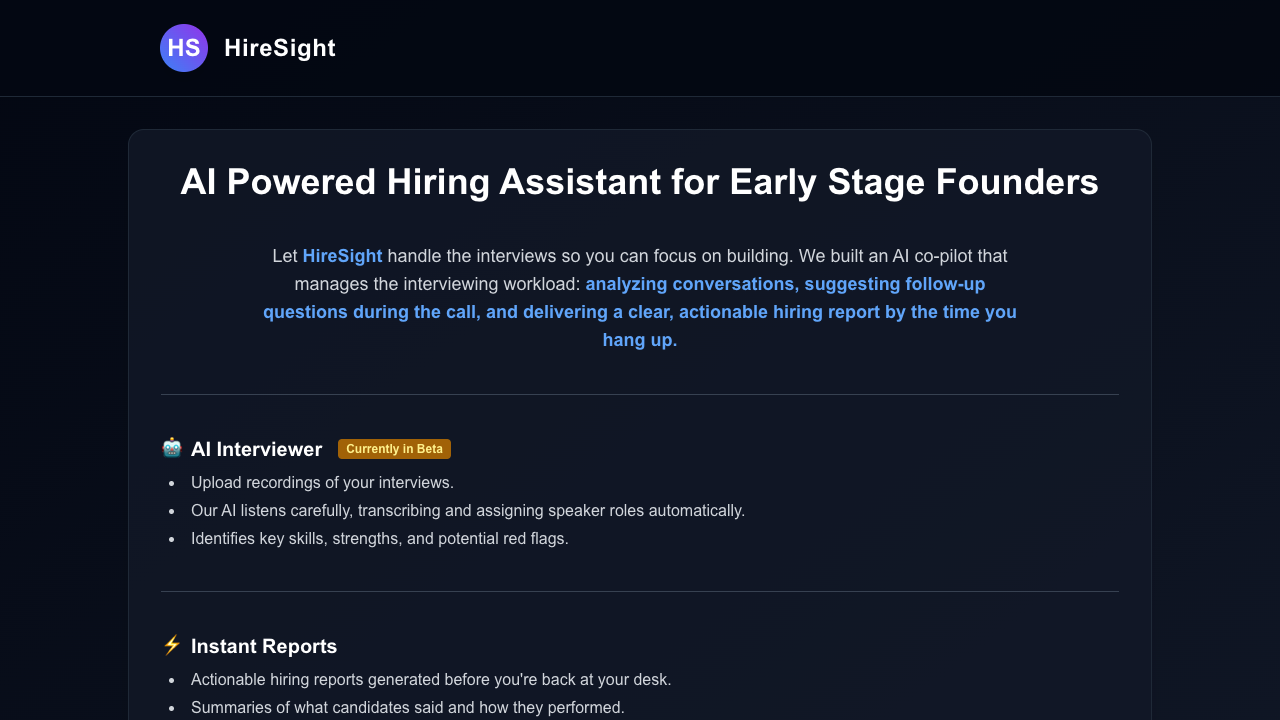Click 'Upload recordings of your interviews.' bullet
The image size is (1280, 720).
tap(322, 482)
